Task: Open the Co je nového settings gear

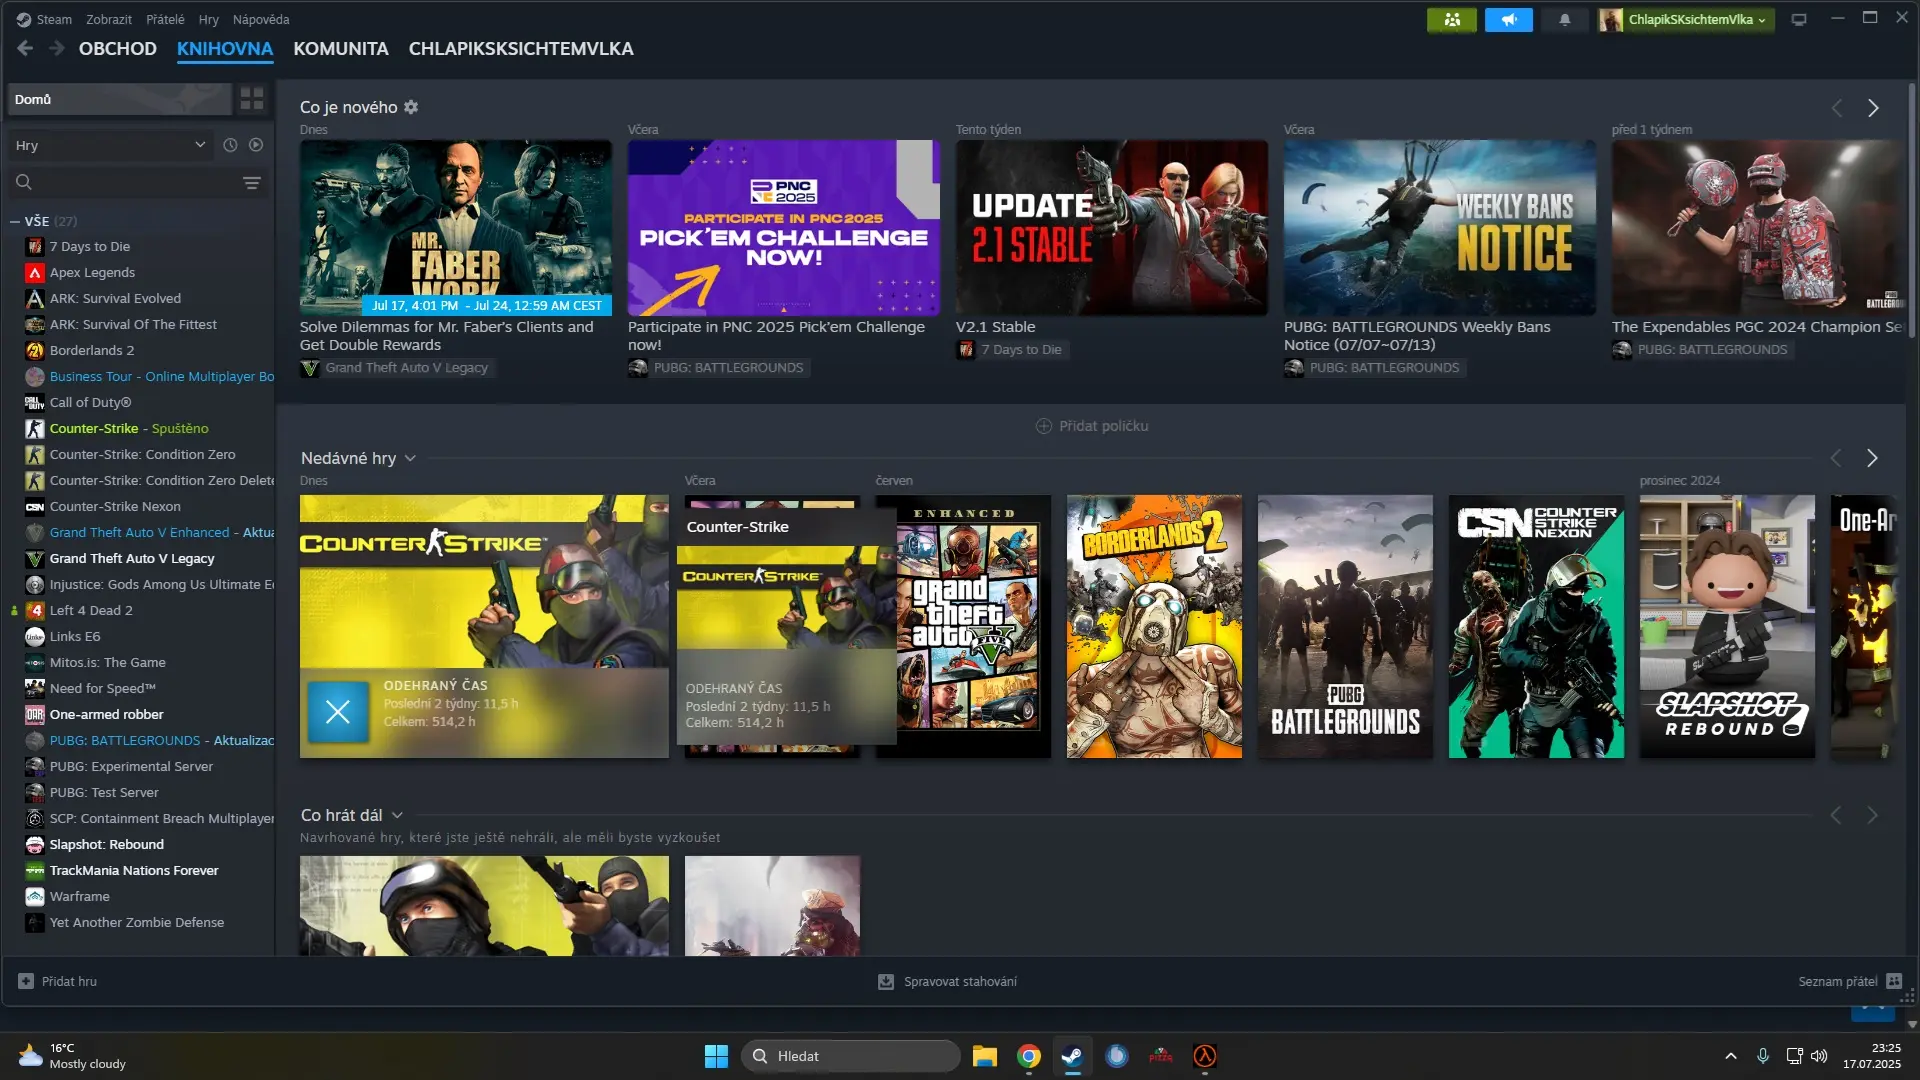Action: click(411, 107)
